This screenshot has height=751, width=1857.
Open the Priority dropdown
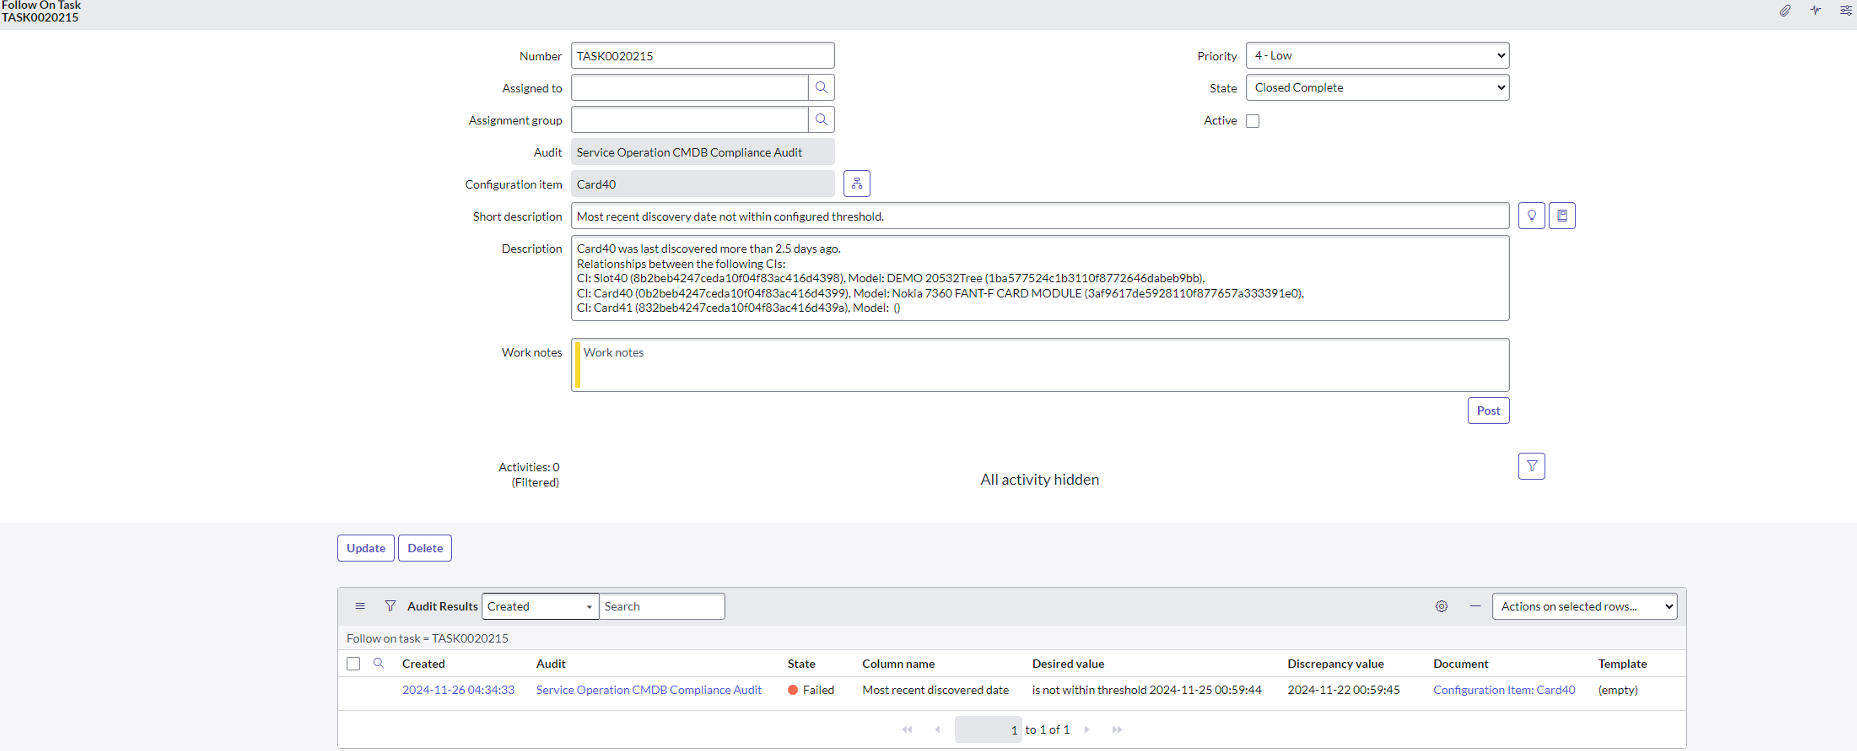pyautogui.click(x=1377, y=56)
